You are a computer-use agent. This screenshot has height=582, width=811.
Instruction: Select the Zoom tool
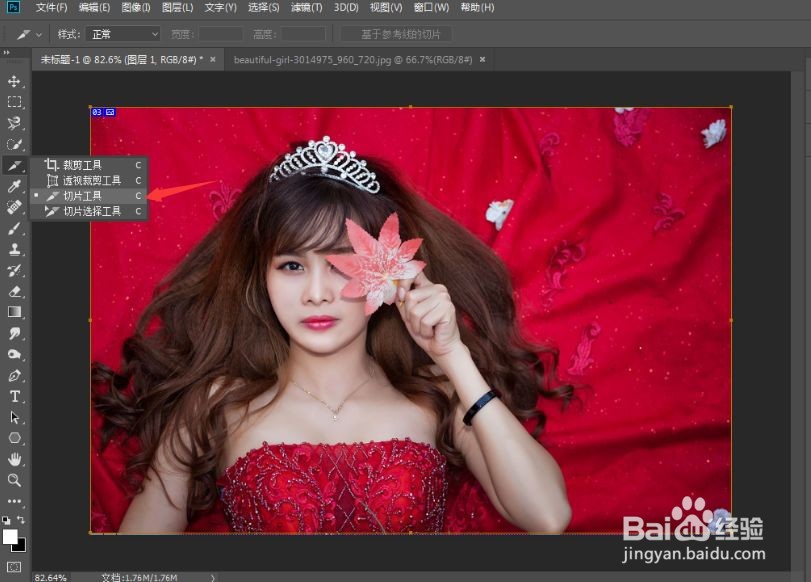tap(14, 481)
